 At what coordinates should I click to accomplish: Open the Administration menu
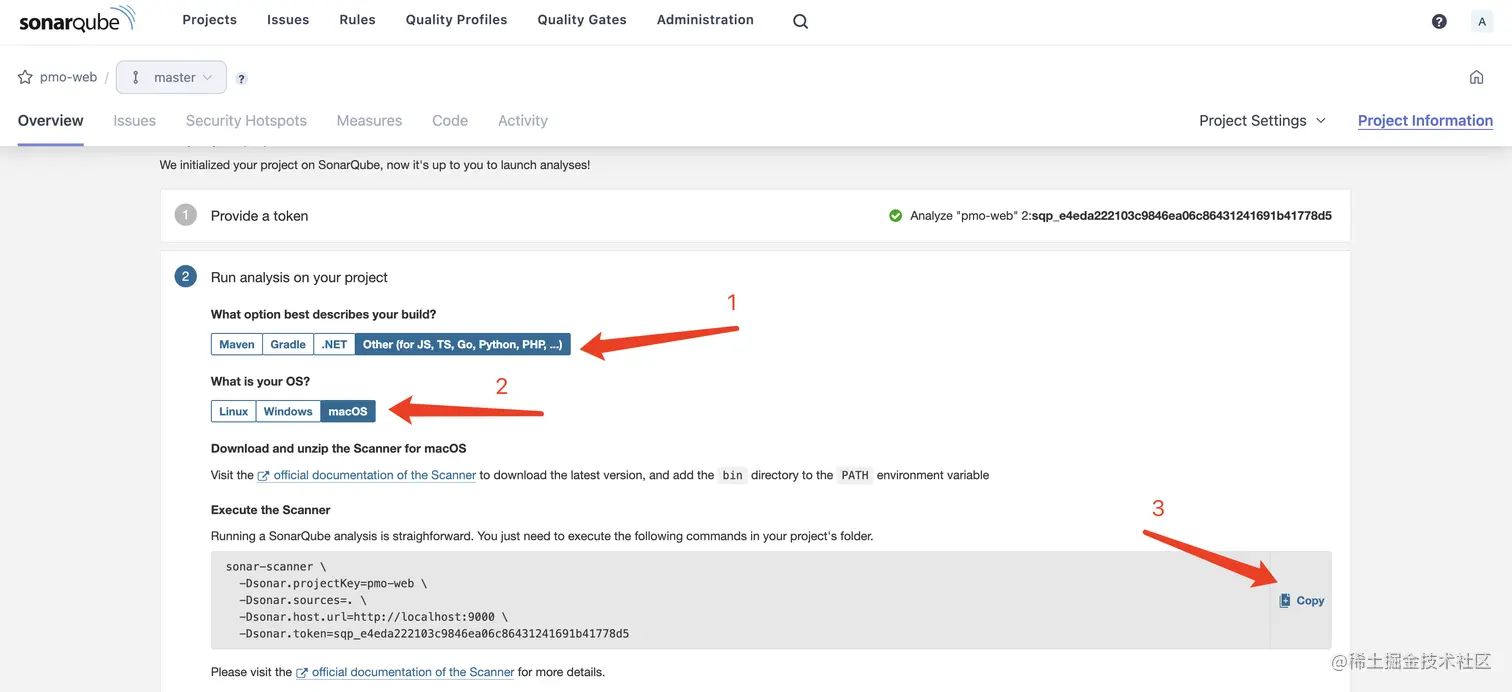point(705,20)
